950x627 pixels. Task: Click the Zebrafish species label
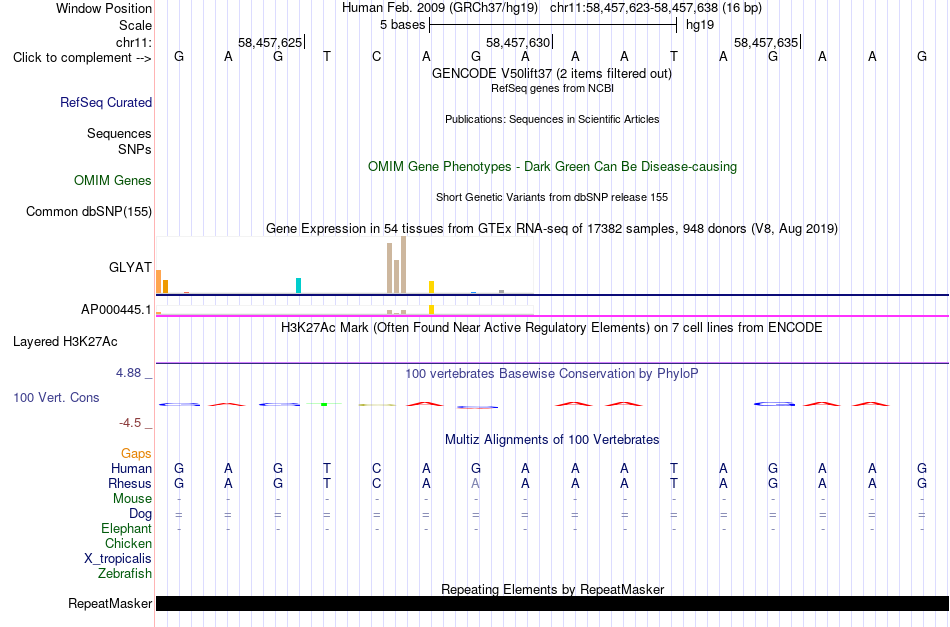coord(125,573)
